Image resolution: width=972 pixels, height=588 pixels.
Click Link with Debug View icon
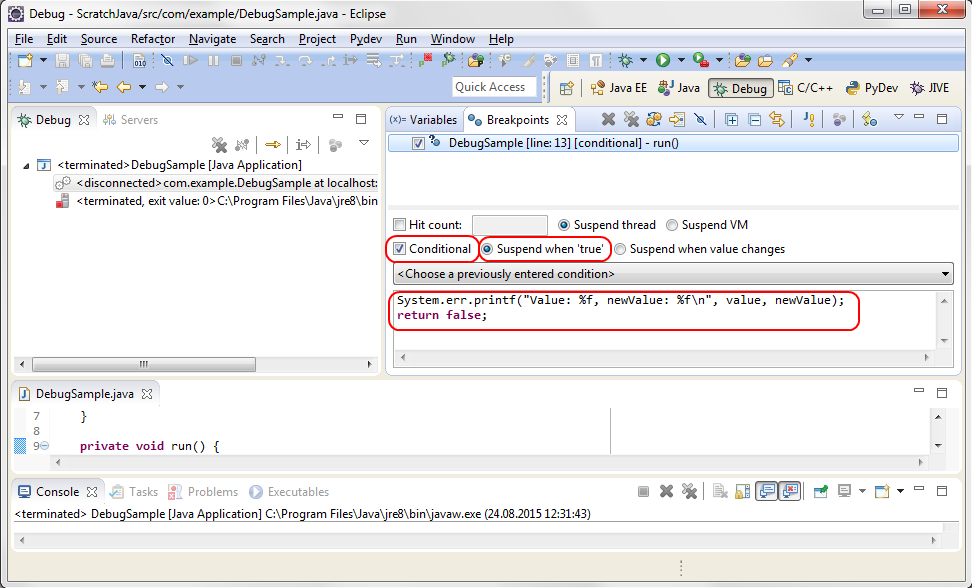pyautogui.click(x=777, y=119)
